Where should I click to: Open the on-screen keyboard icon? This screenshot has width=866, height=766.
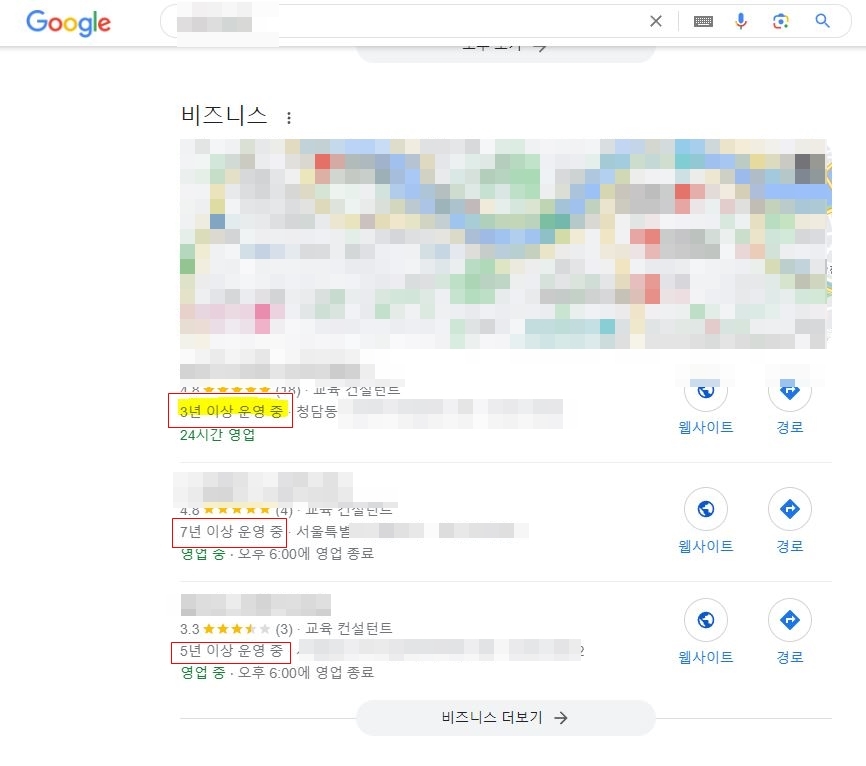[x=703, y=22]
